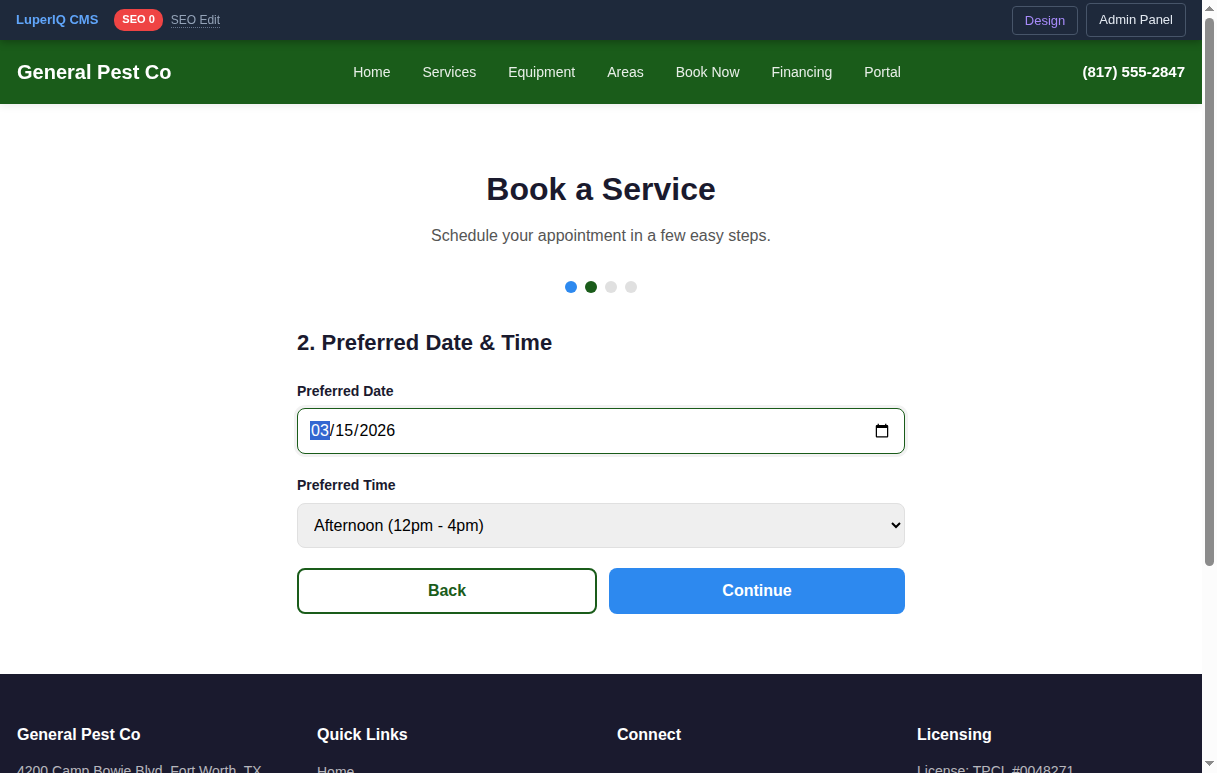Image resolution: width=1217 pixels, height=773 pixels.
Task: Open the date picker calendar icon
Action: [882, 430]
